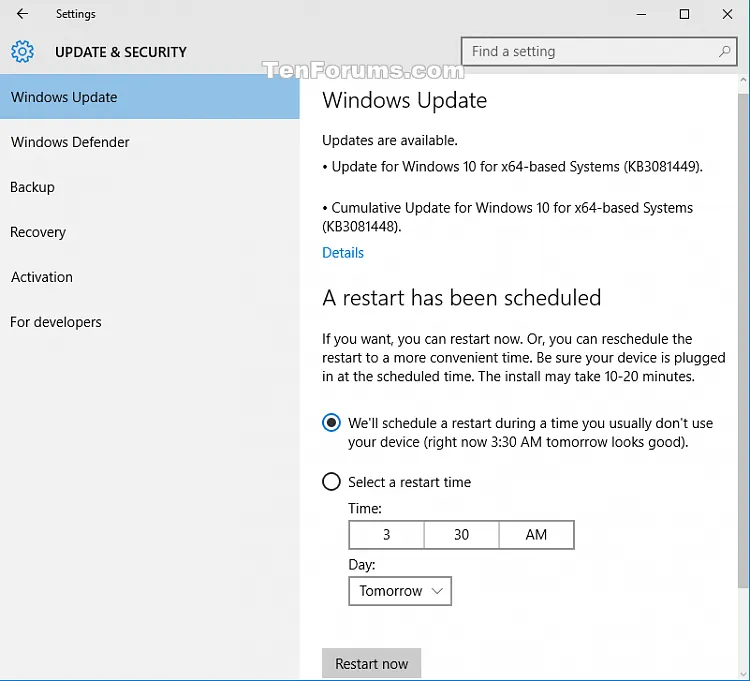Open the update Details link
The image size is (750, 681).
(x=343, y=253)
